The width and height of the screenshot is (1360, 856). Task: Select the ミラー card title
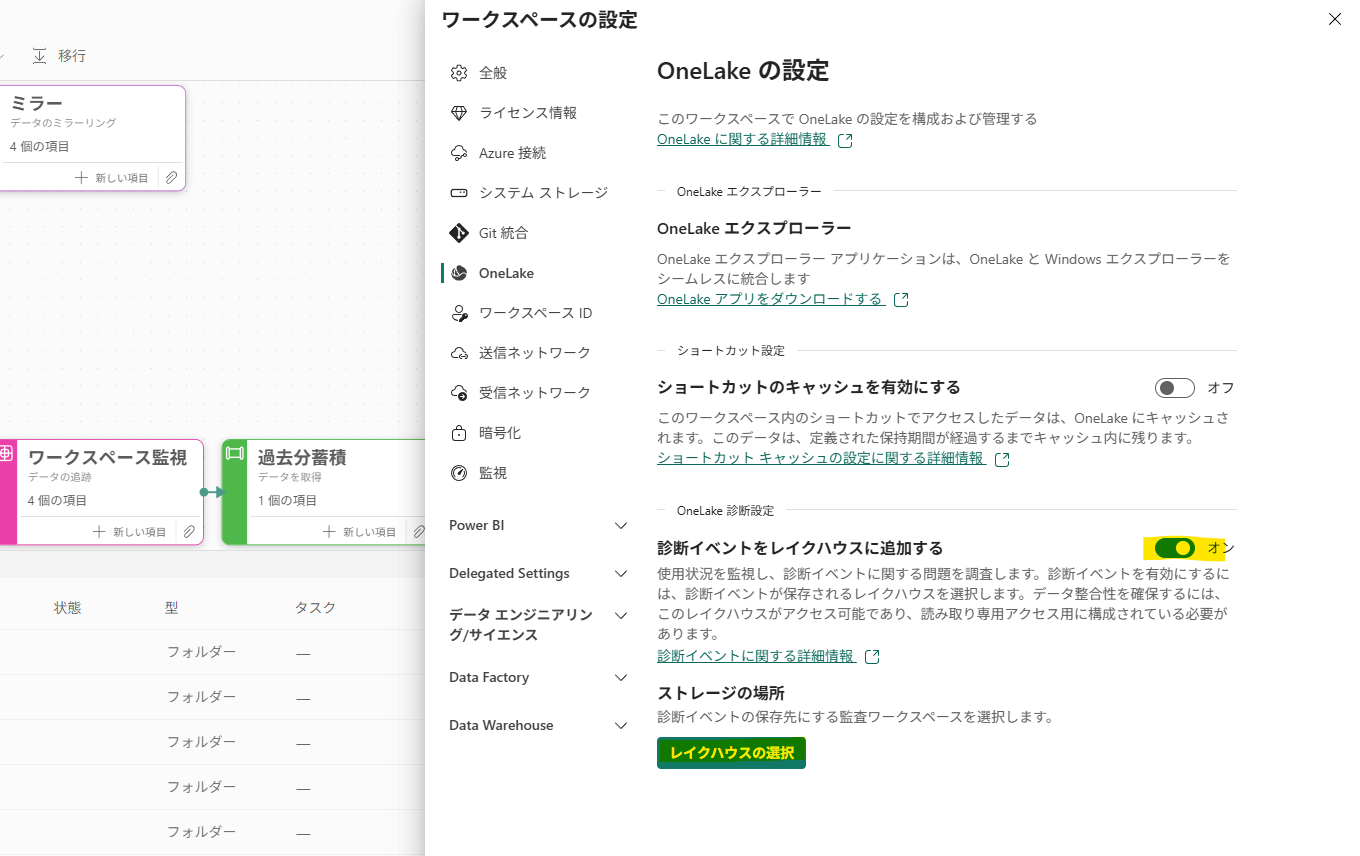[37, 103]
